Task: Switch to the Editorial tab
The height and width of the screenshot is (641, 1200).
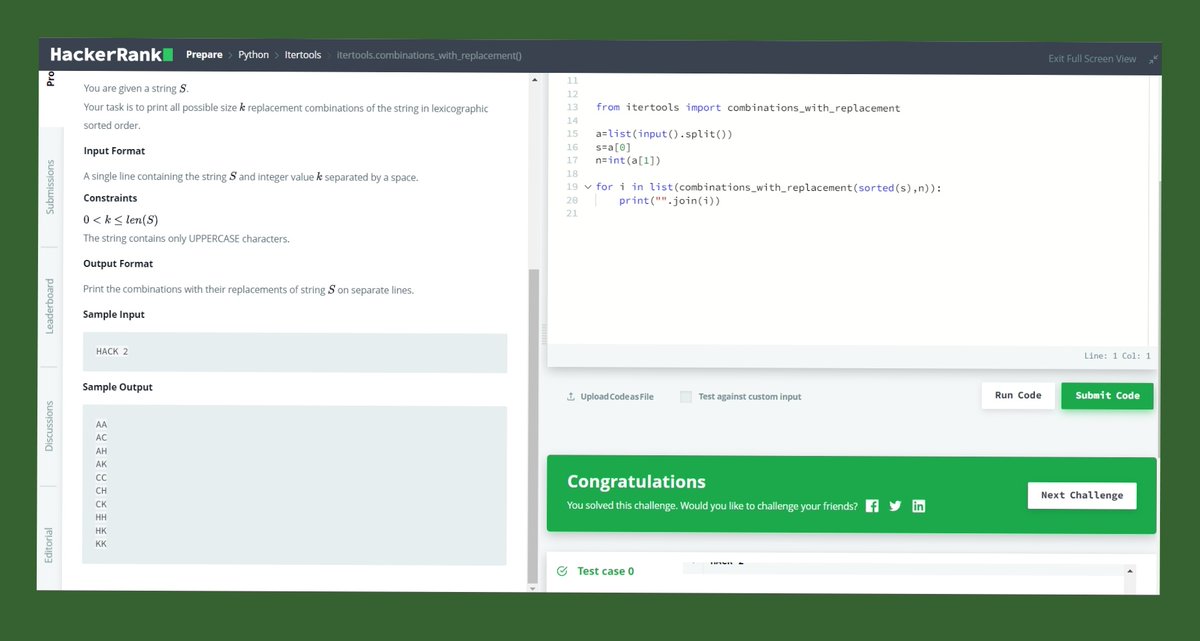Action: (50, 545)
